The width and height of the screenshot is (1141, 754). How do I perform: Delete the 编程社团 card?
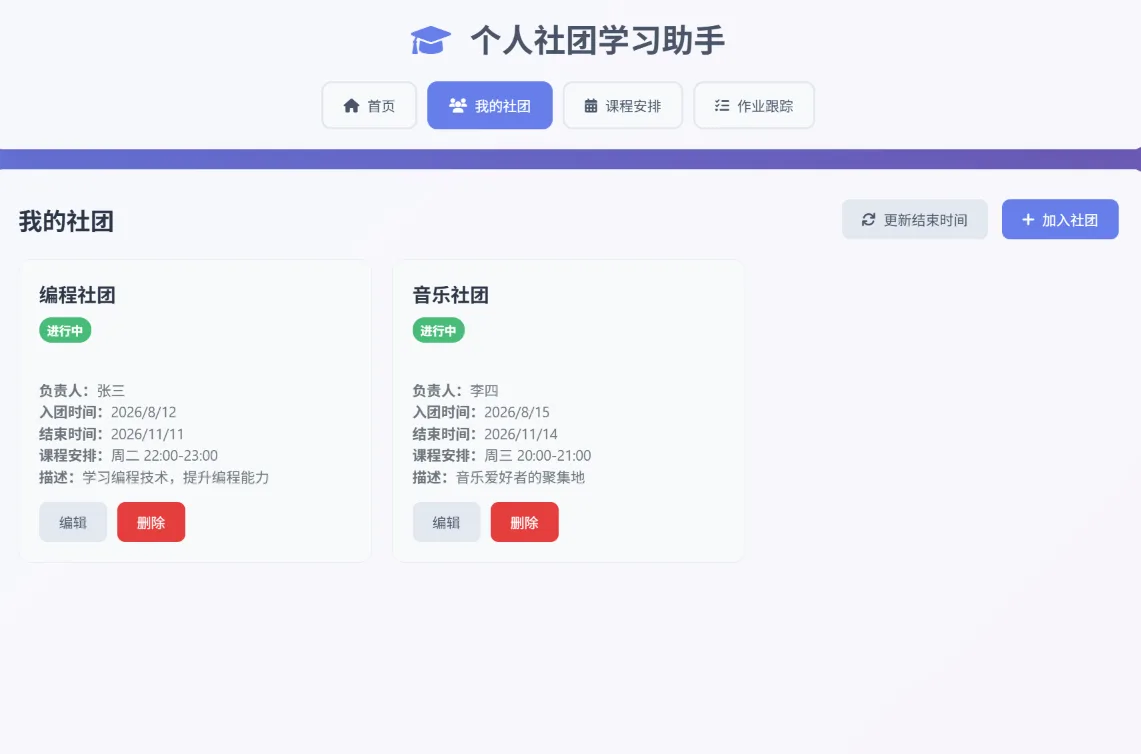click(x=151, y=522)
